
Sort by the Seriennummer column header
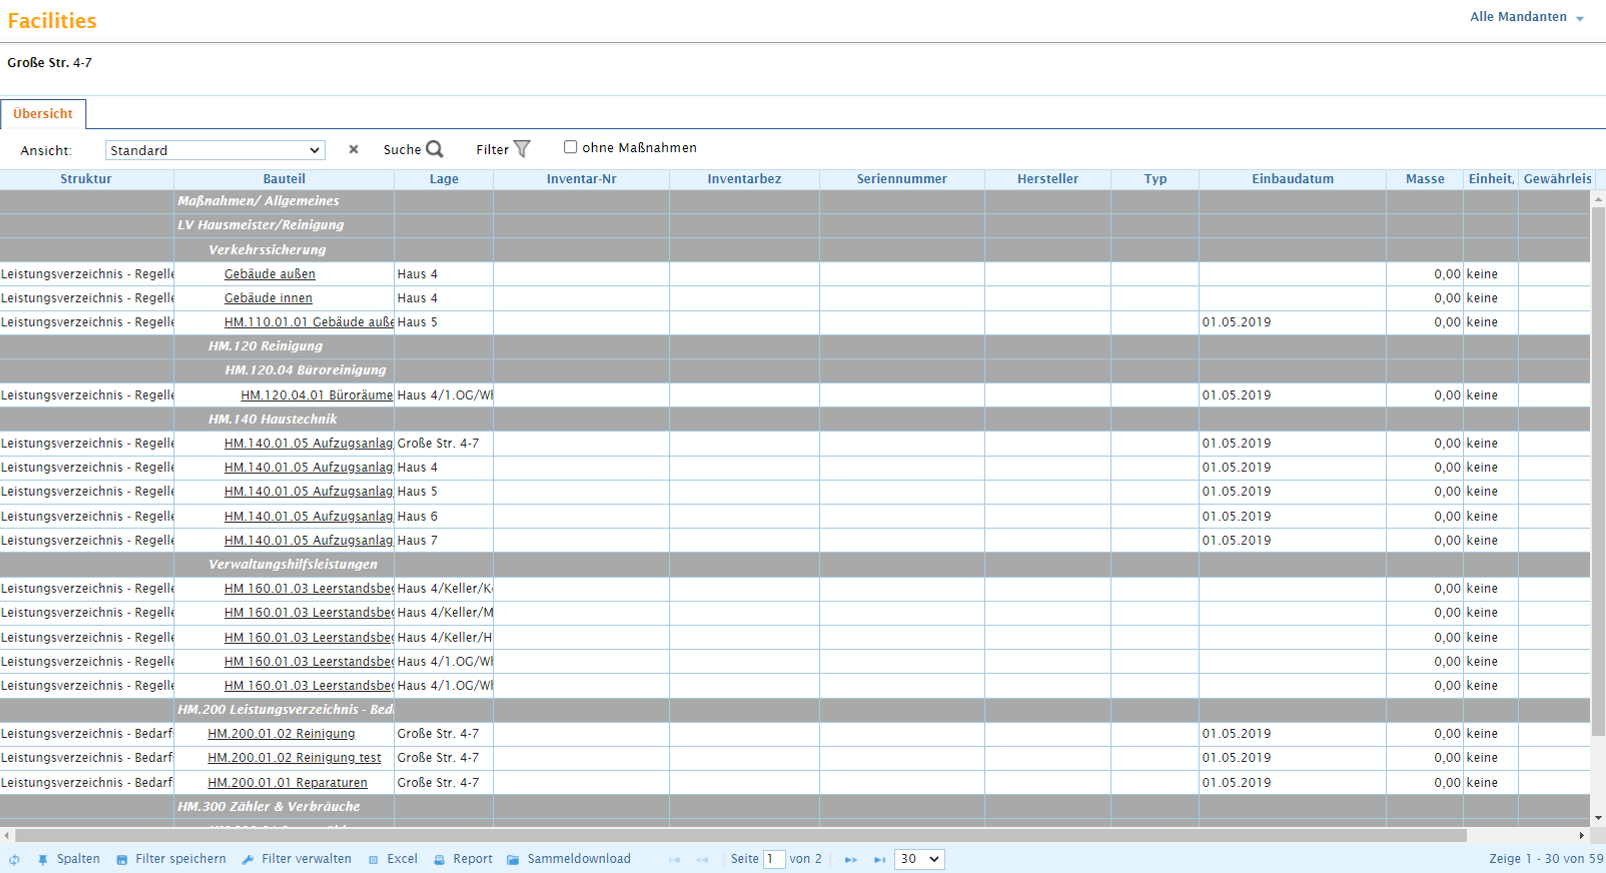pyautogui.click(x=902, y=179)
